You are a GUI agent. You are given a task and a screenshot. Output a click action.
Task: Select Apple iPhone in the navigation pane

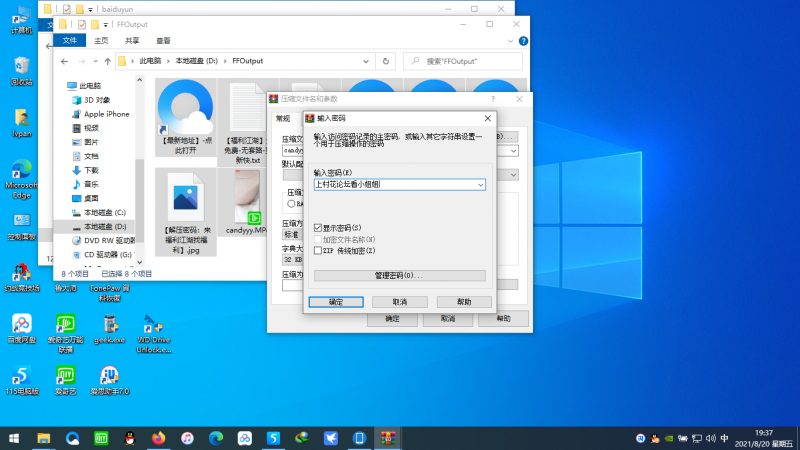(106, 114)
